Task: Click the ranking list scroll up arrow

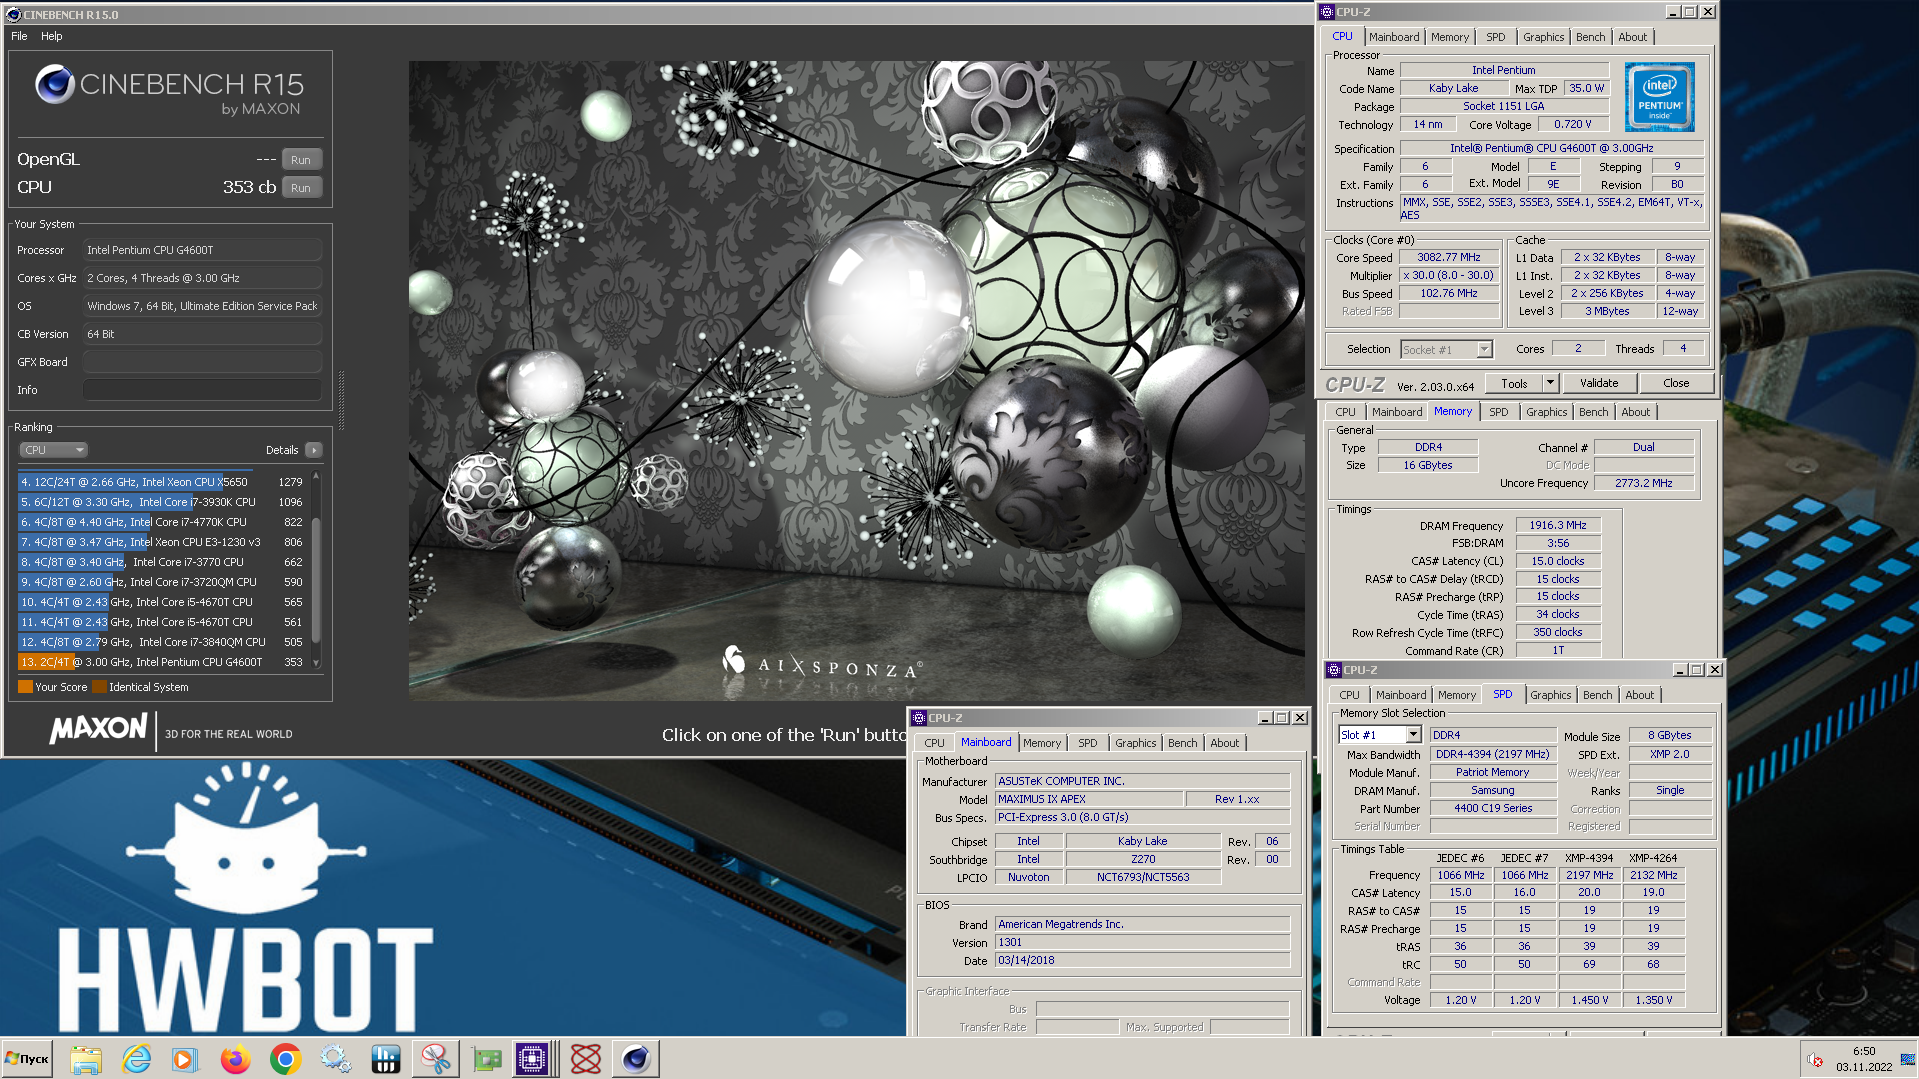Action: tap(316, 476)
